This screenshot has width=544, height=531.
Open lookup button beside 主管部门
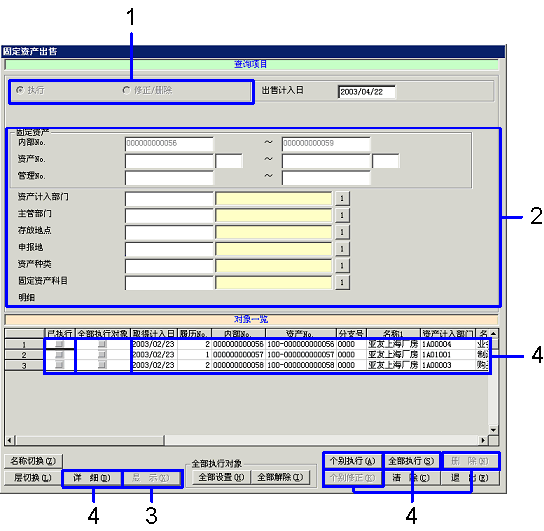342,215
